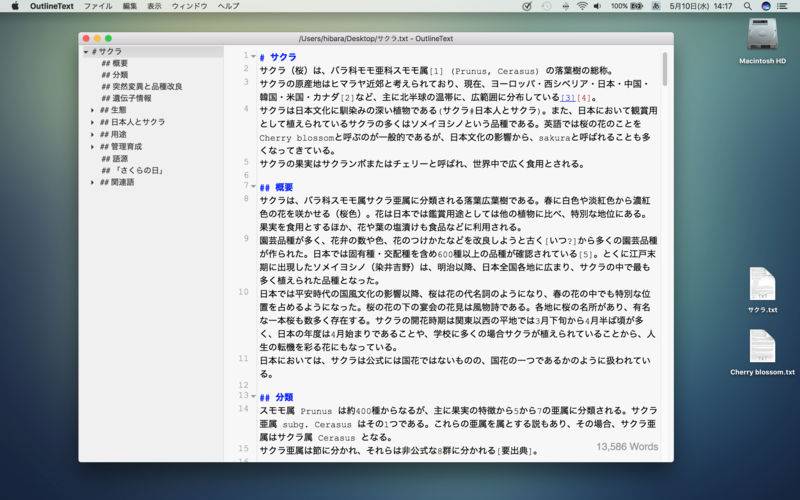800x500 pixels.
Task: Open the Apple menu
Action: click(x=15, y=6)
